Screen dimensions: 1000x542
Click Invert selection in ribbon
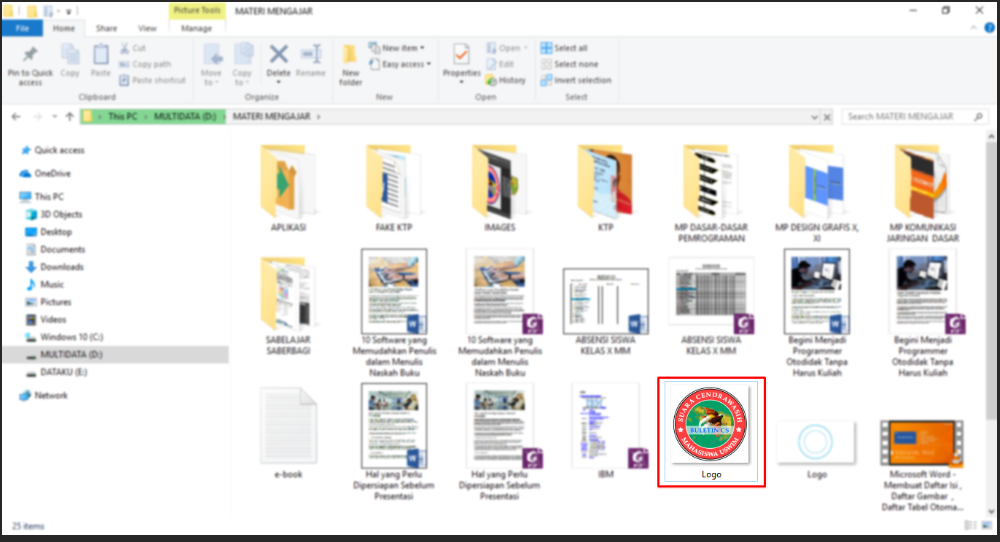(x=576, y=80)
